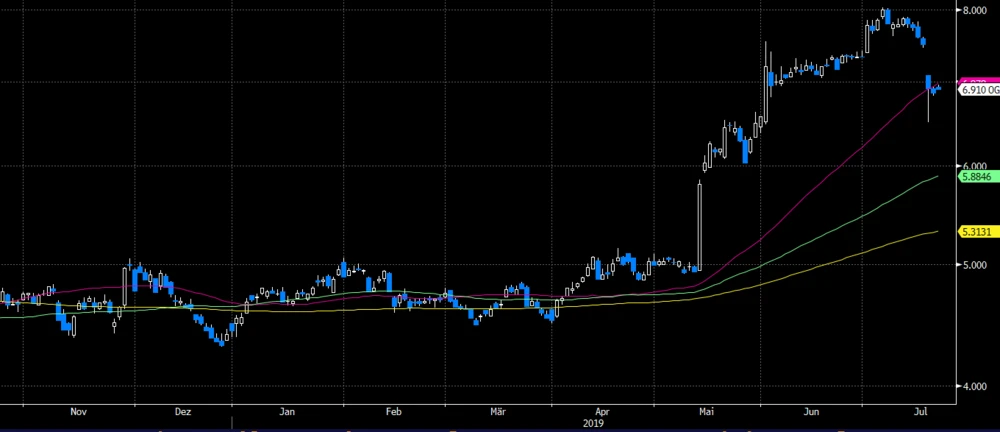Select the Mär label on time axis
Screen dimensions: 1000x432
pos(497,411)
